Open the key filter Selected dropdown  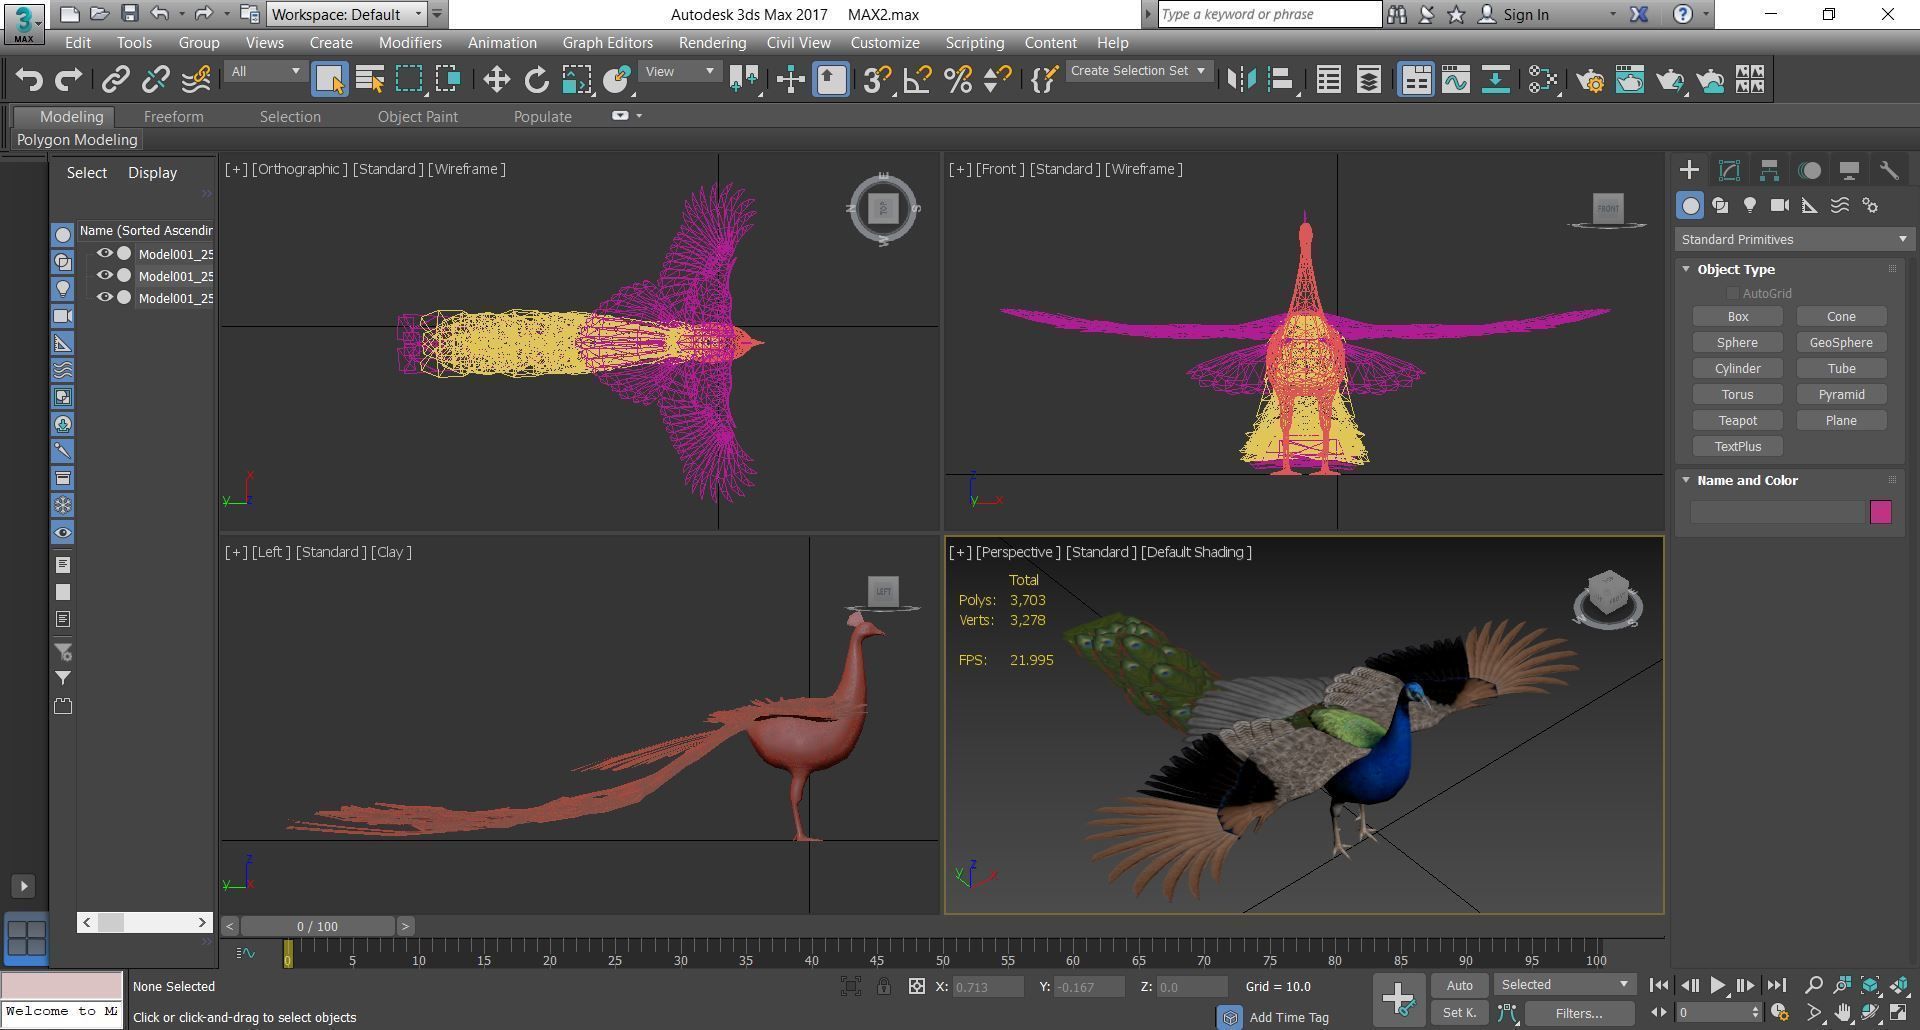tap(1564, 985)
